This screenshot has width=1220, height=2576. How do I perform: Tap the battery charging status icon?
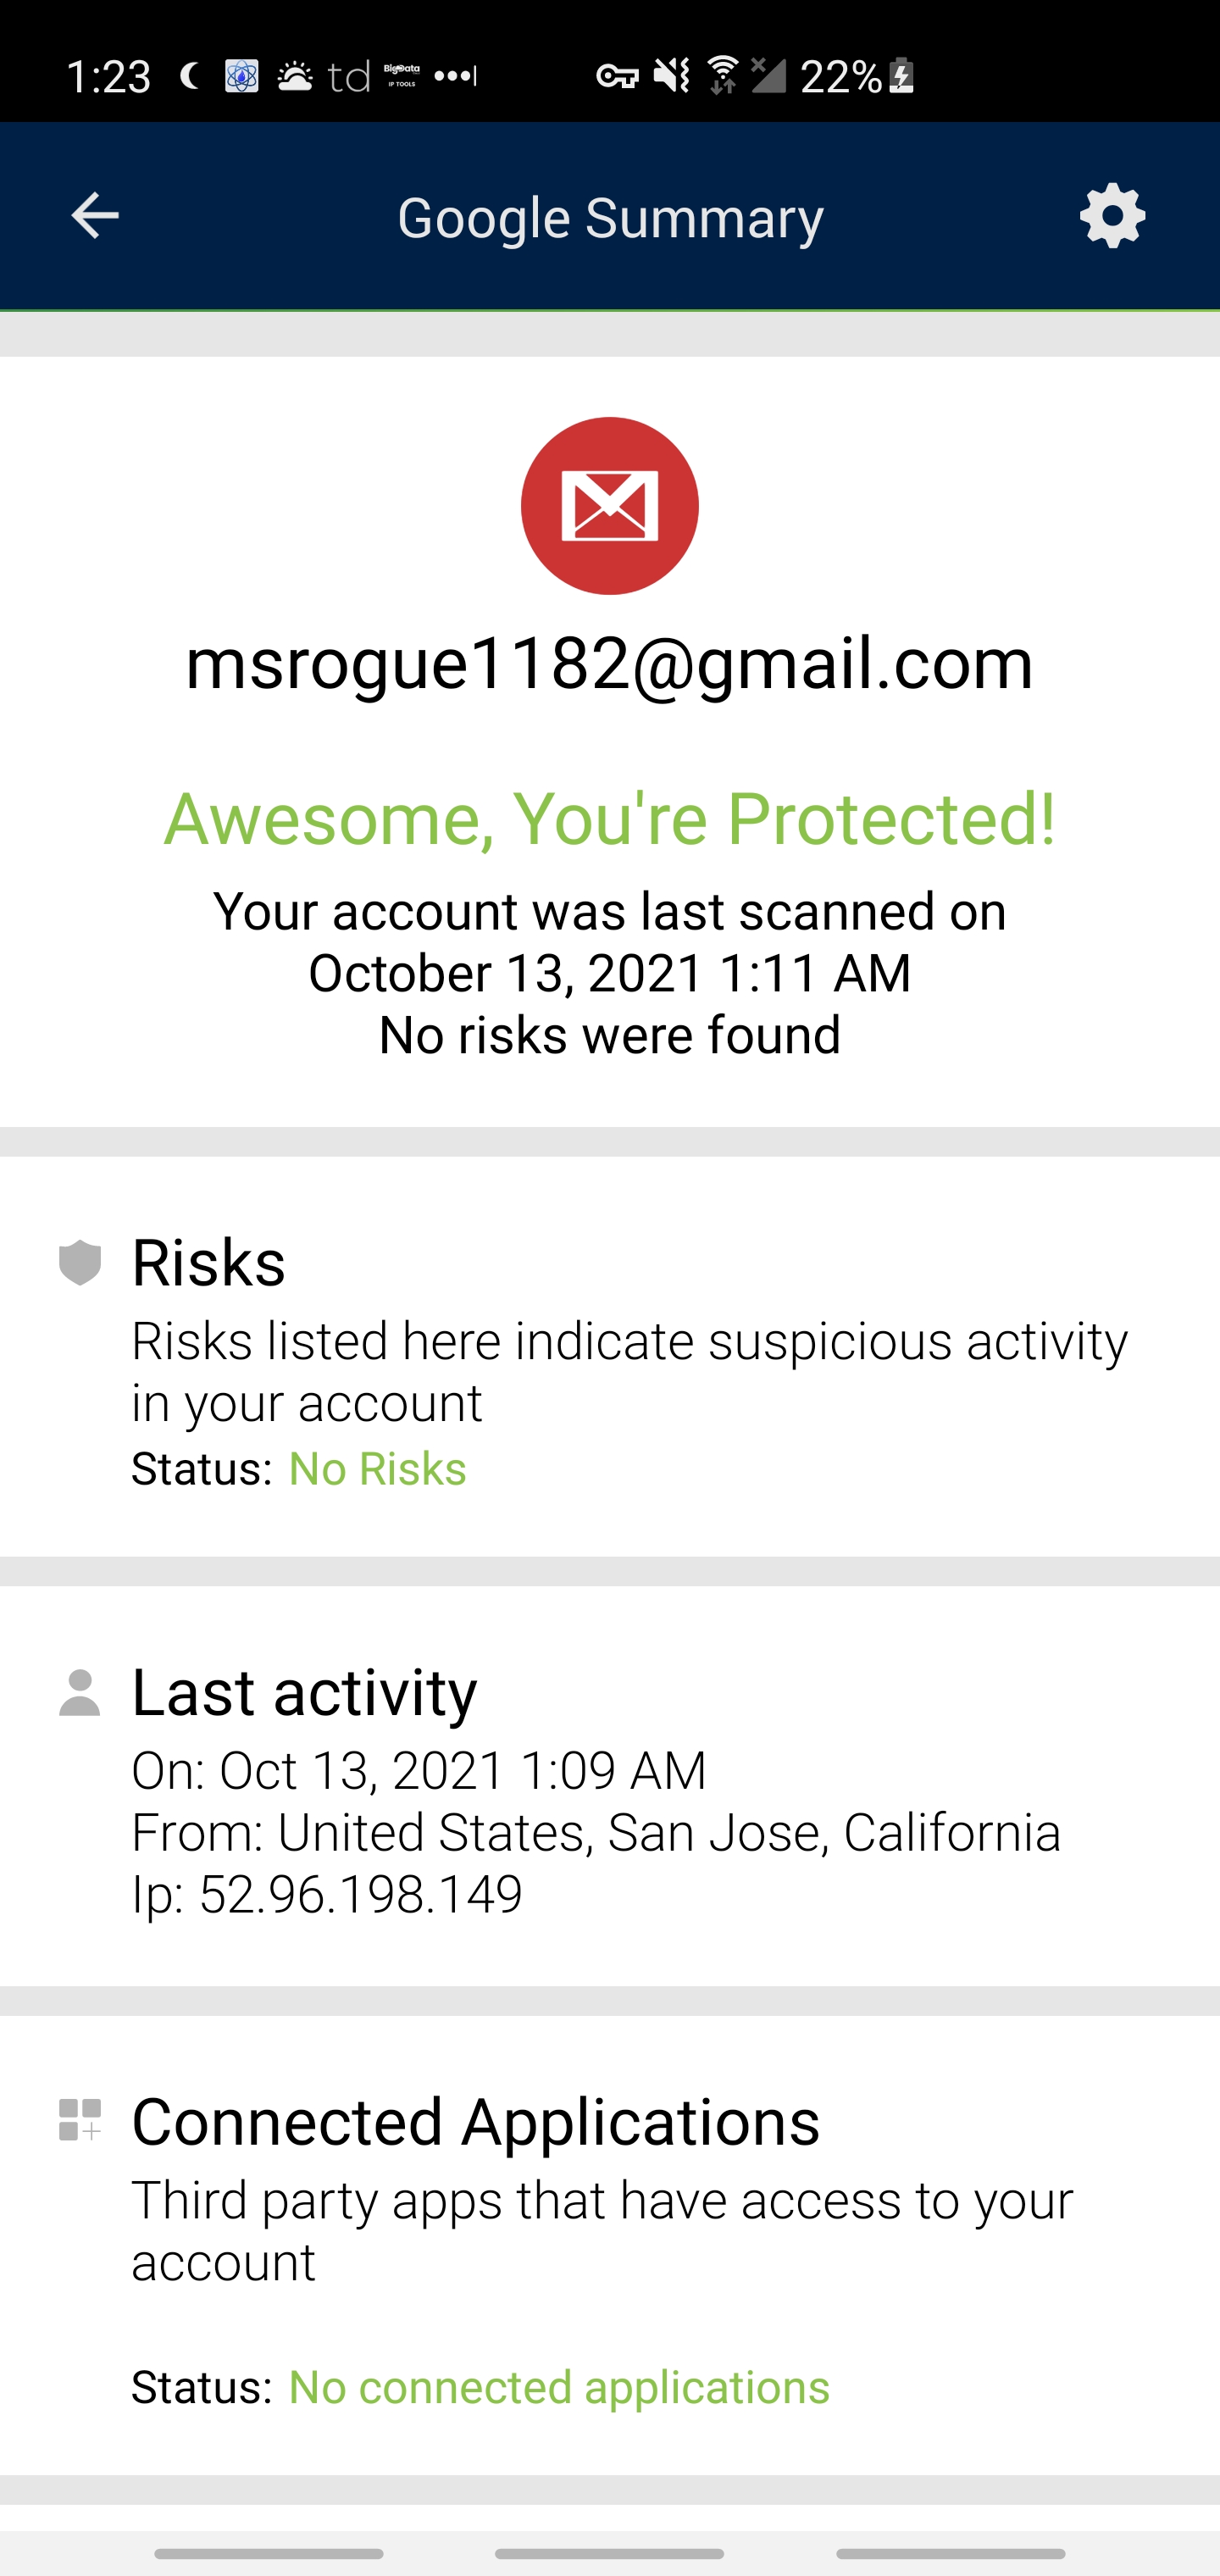click(x=901, y=76)
